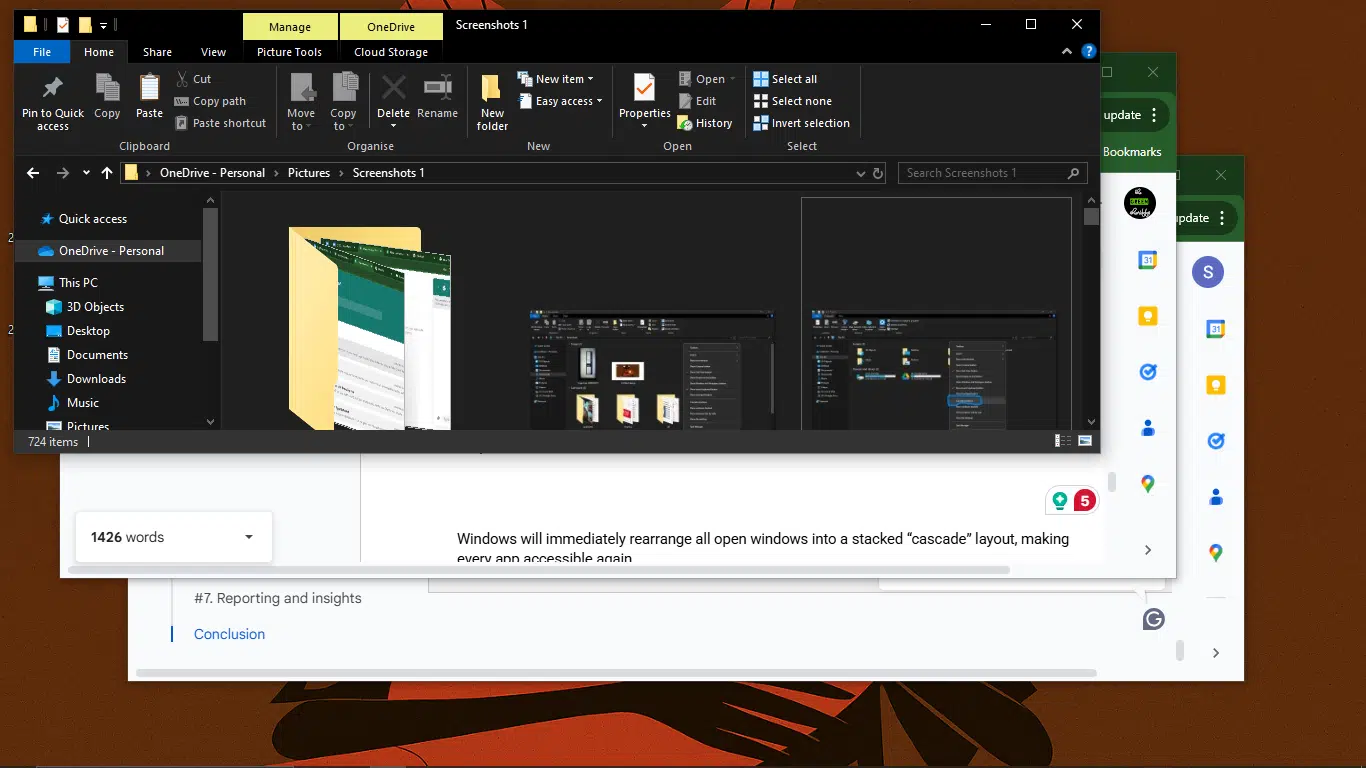
Task: Switch to the Share tab
Action: pyautogui.click(x=157, y=52)
